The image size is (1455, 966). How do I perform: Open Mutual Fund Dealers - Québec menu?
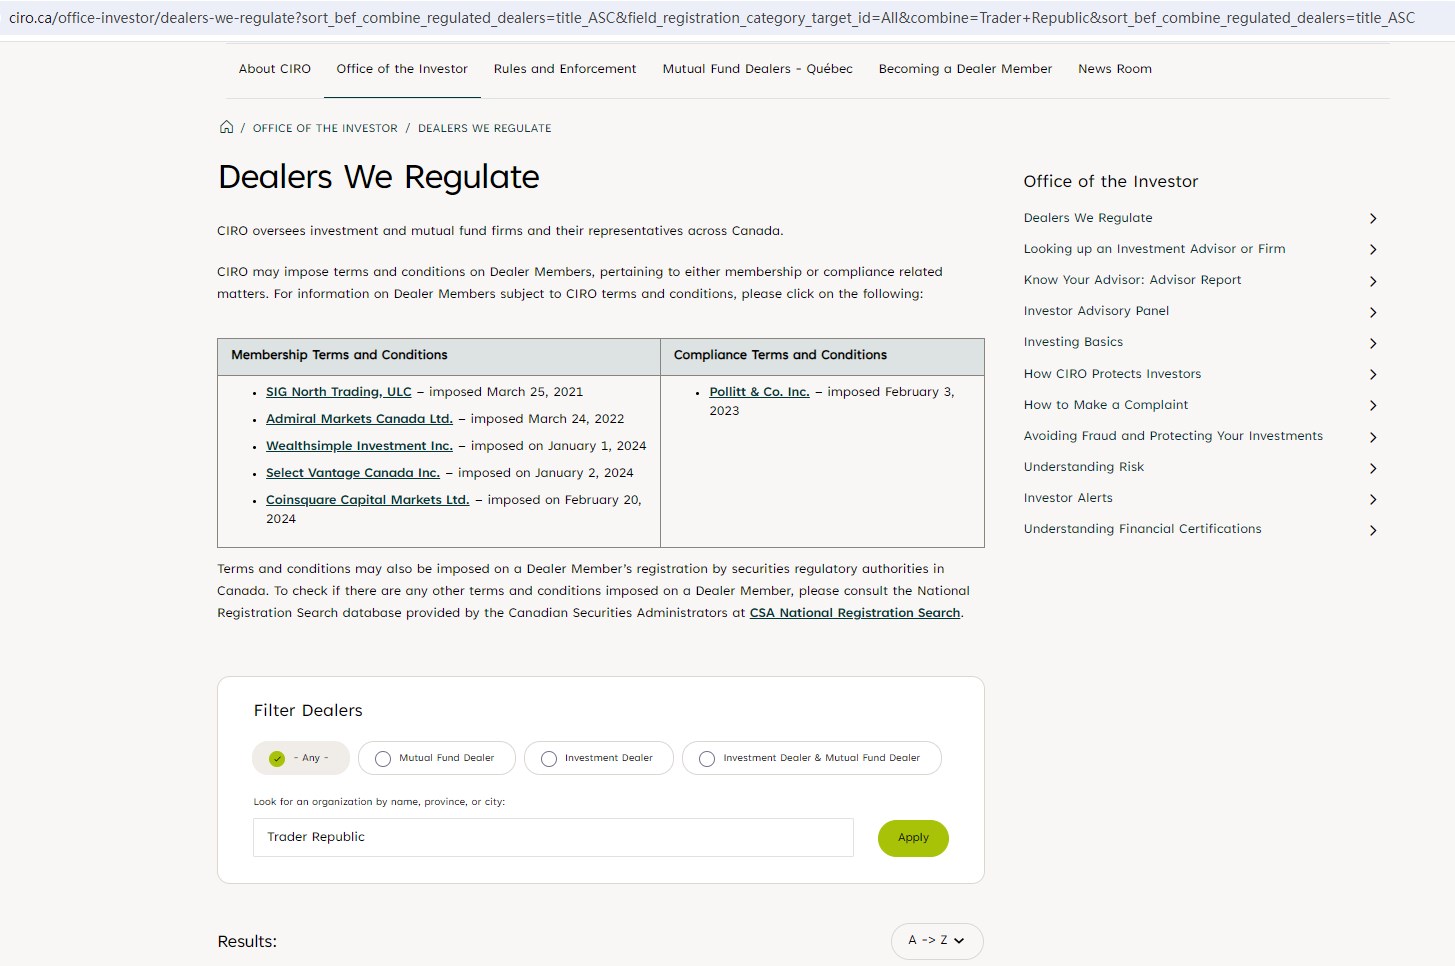coord(758,69)
